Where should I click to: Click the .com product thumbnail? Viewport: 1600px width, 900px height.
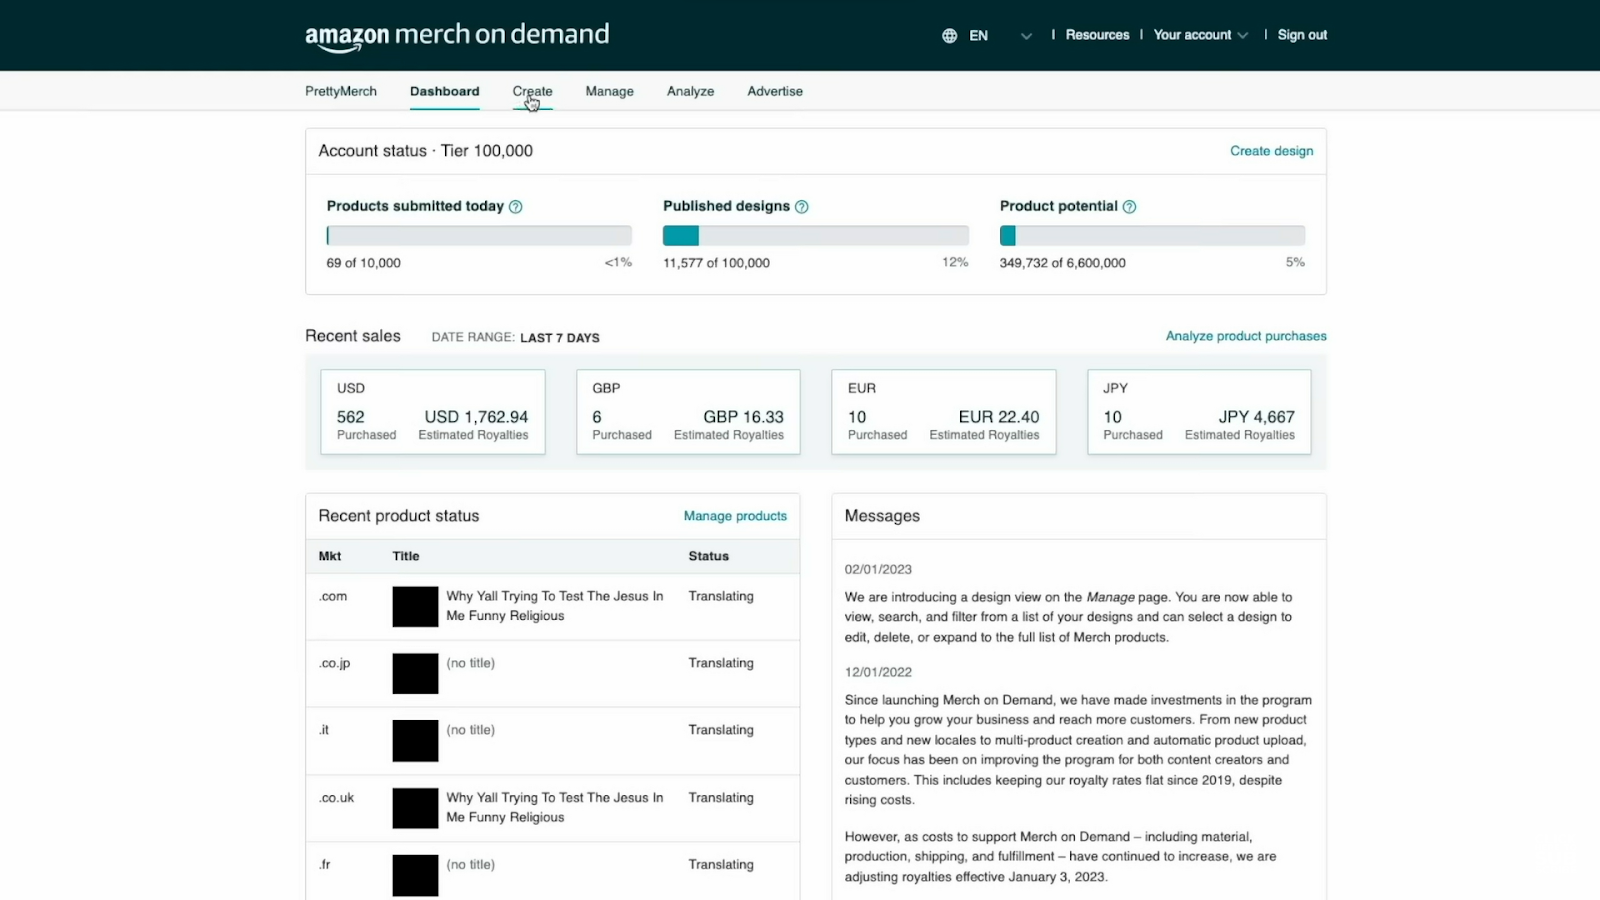pos(415,607)
